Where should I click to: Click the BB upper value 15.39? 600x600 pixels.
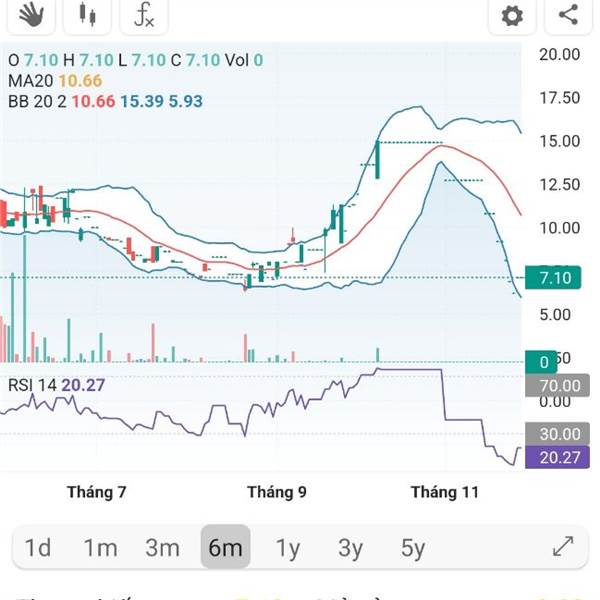[142, 101]
